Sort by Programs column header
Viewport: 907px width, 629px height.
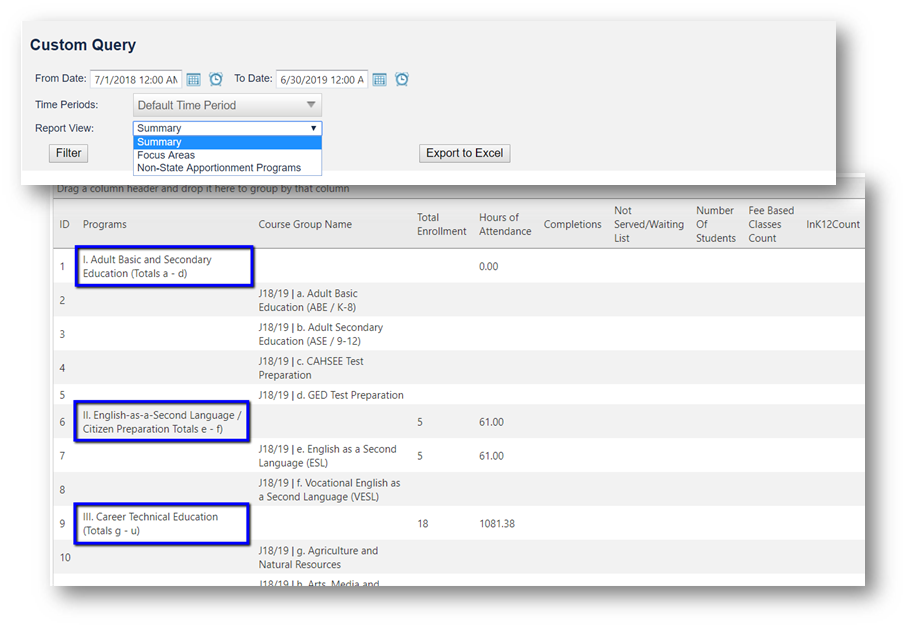105,225
